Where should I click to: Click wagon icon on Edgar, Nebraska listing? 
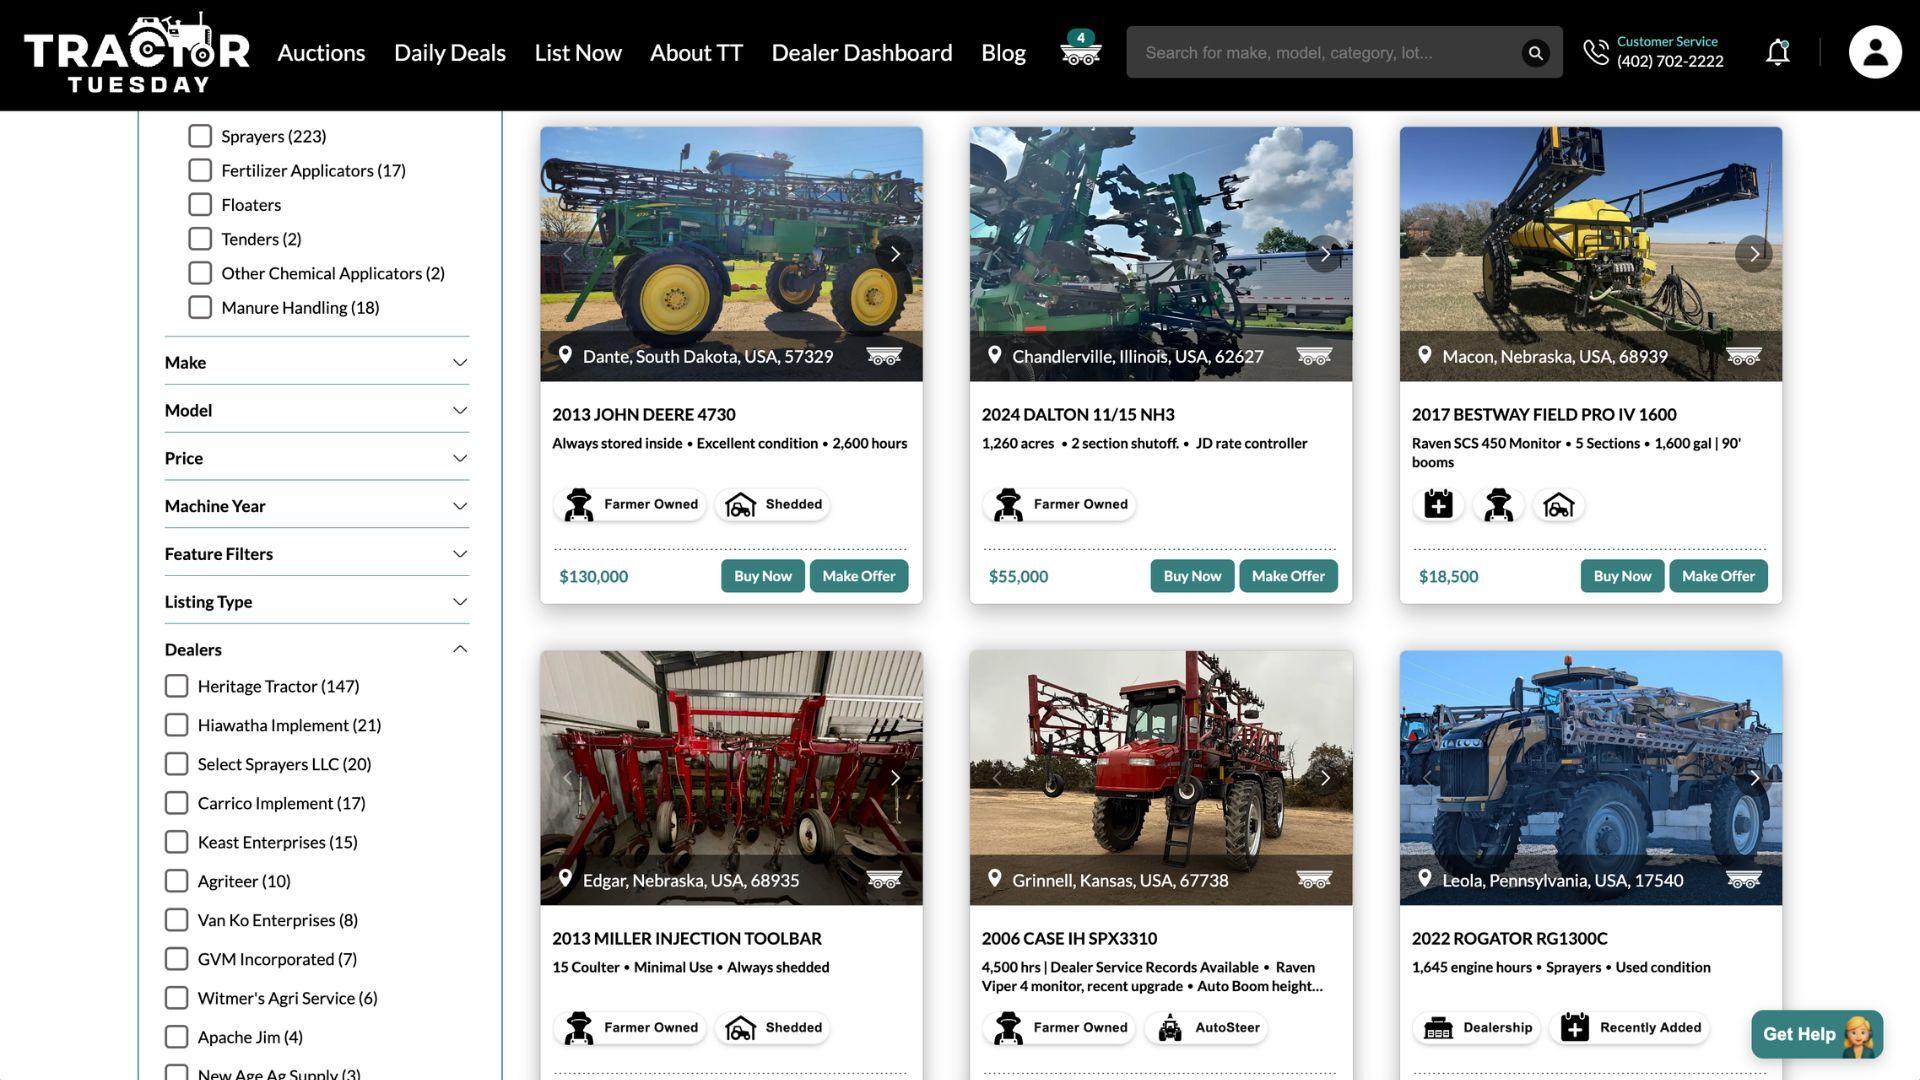click(x=884, y=880)
